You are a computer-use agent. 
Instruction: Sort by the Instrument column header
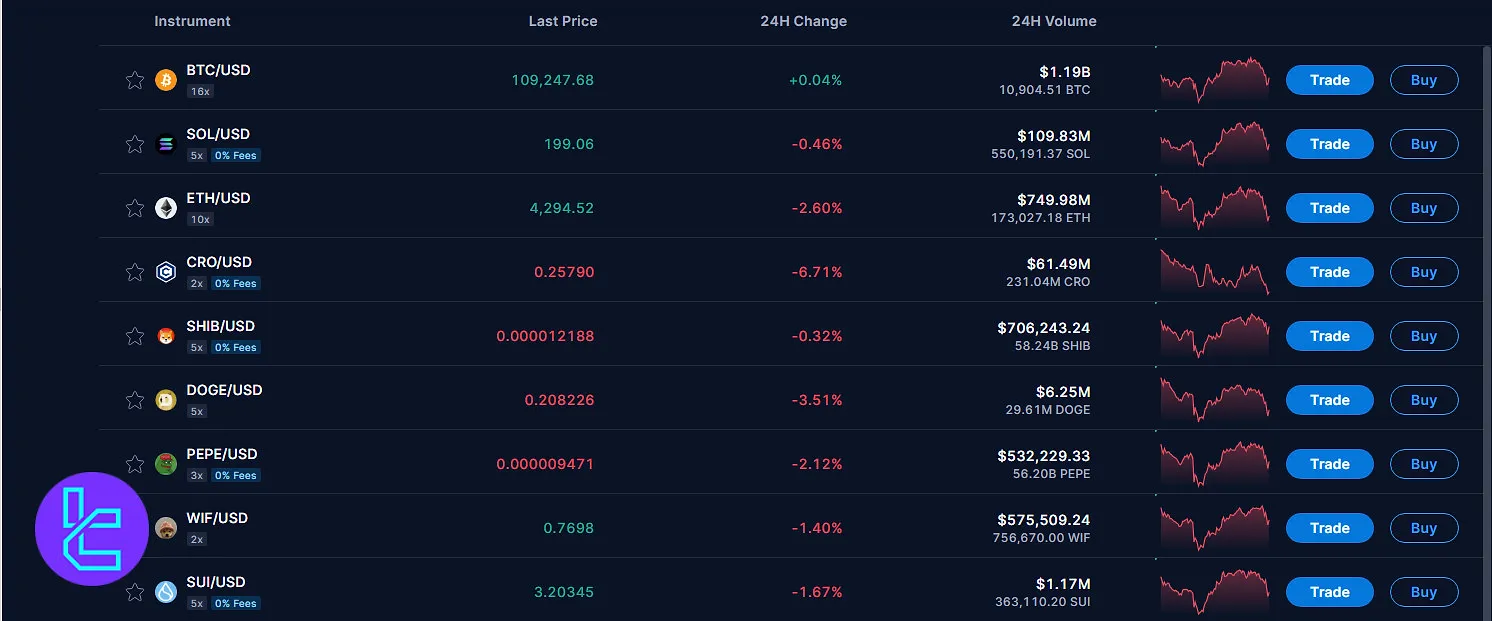pos(192,21)
